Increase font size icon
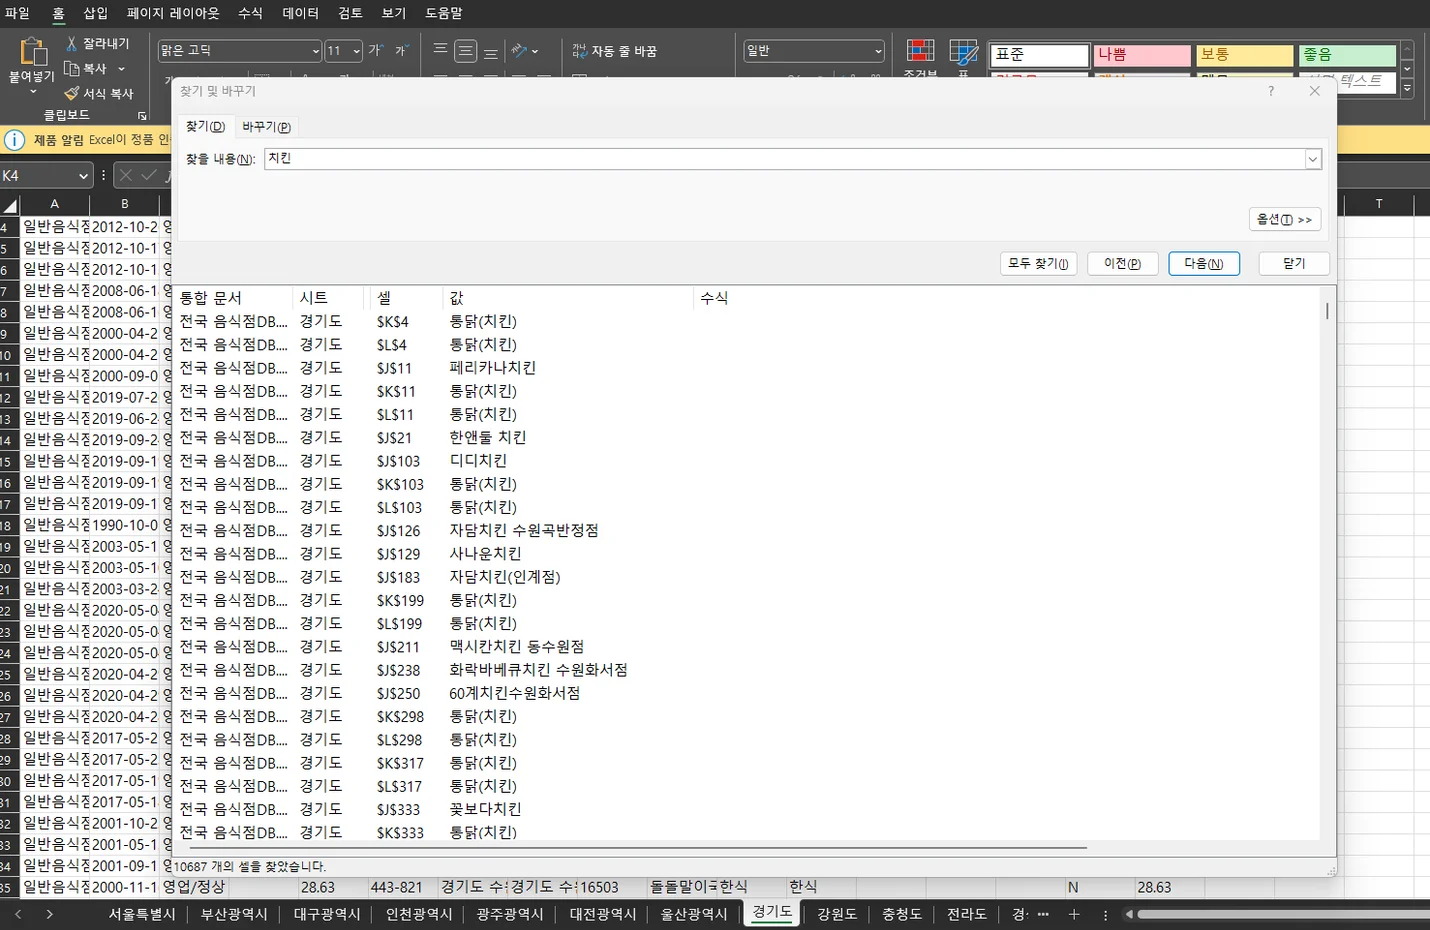 pos(376,50)
